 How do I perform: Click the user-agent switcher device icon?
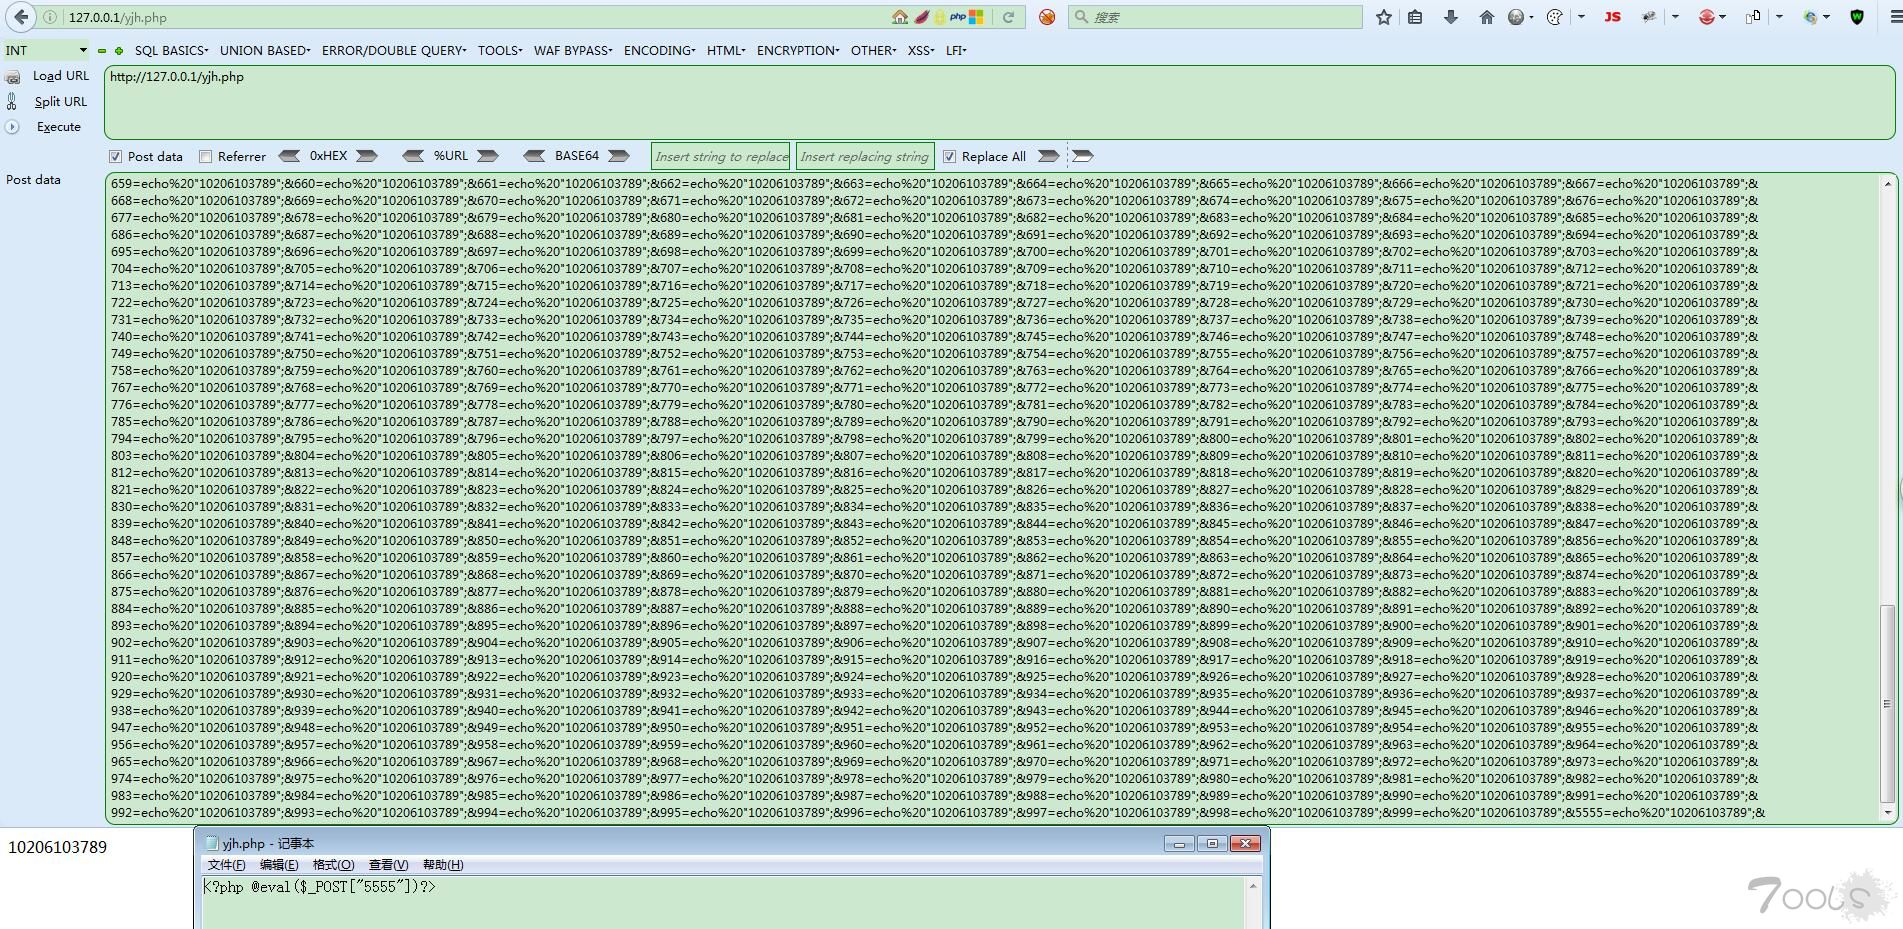1753,17
